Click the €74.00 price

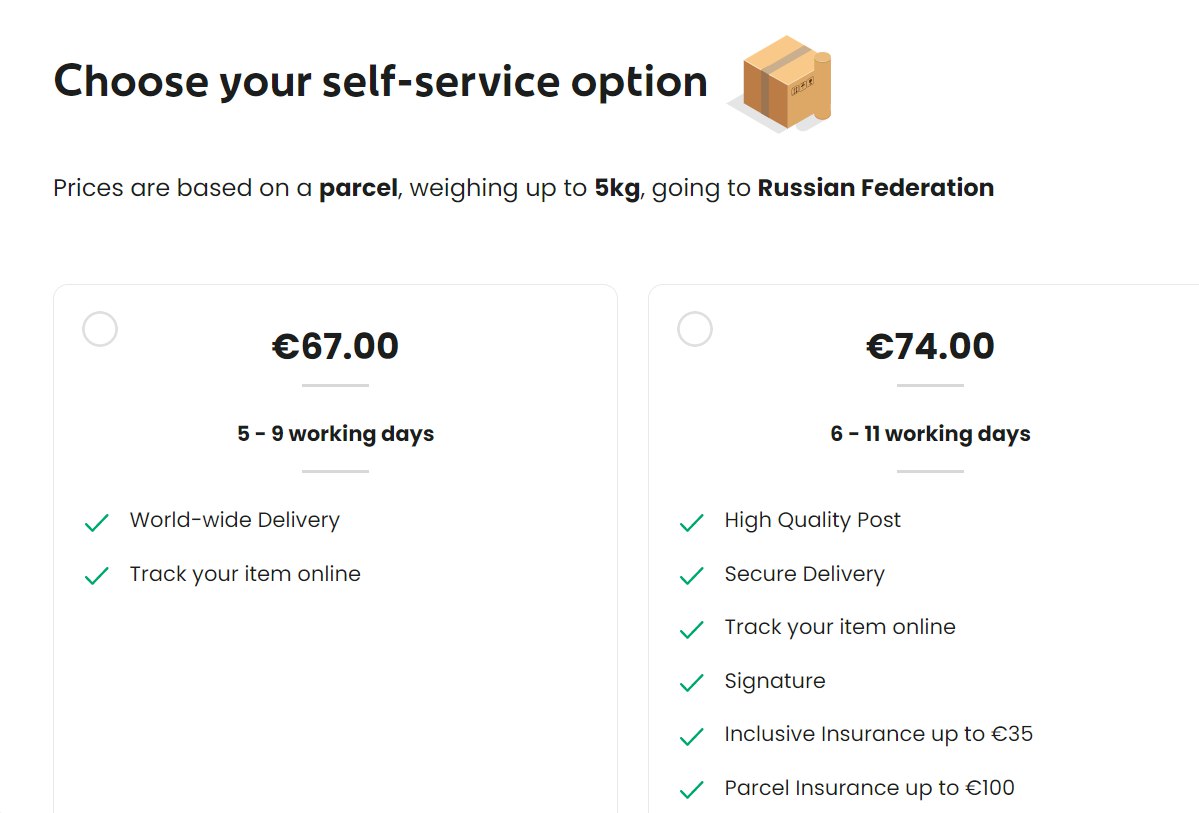(930, 346)
